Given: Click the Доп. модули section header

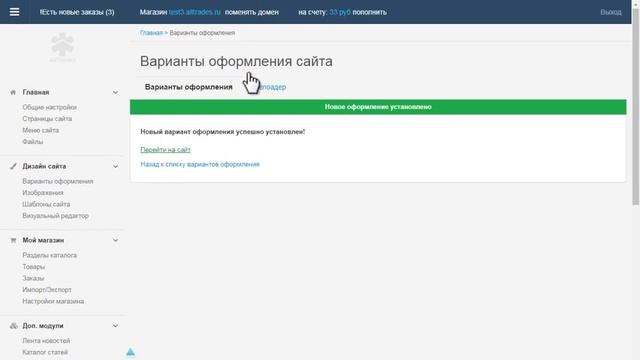Looking at the screenshot, I should (43, 326).
